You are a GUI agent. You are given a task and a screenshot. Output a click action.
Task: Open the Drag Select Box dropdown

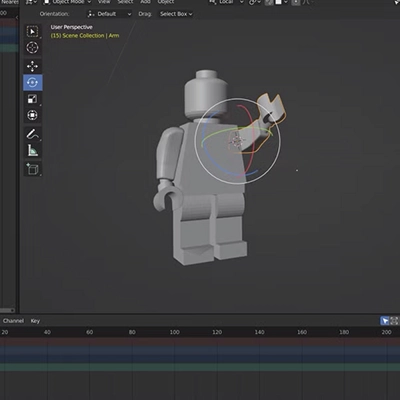point(176,14)
